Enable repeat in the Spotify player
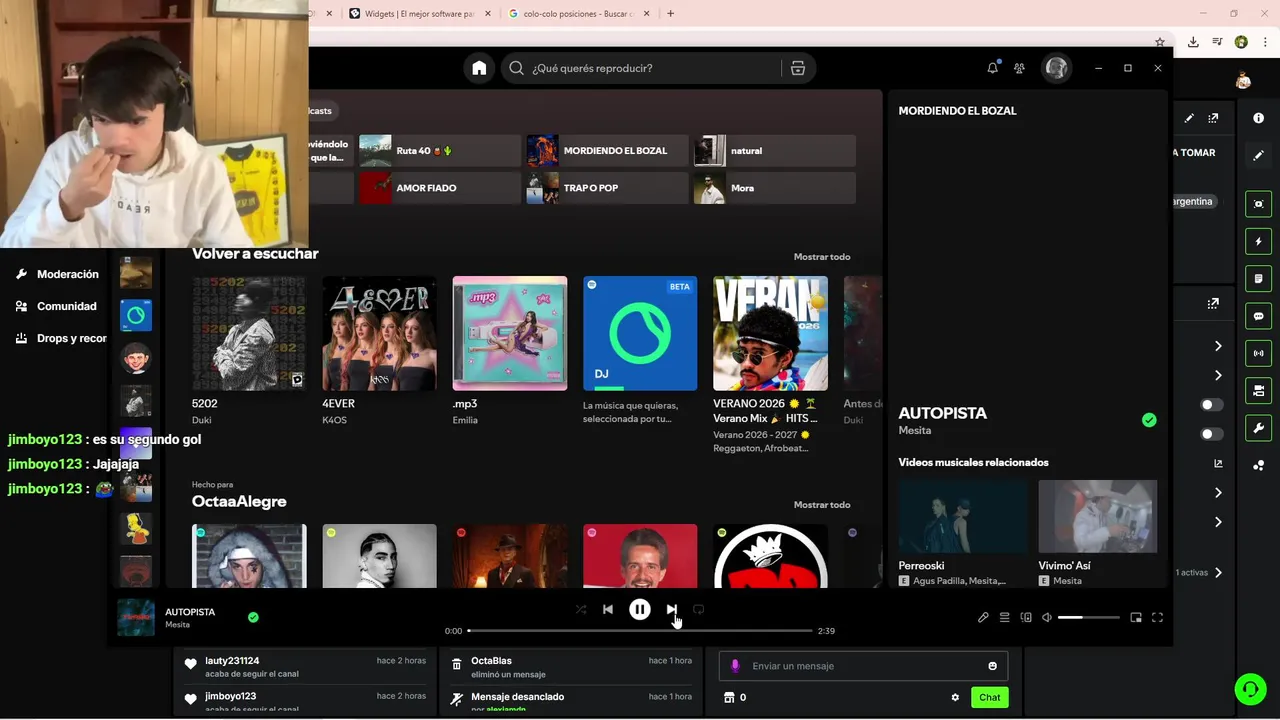 click(698, 609)
